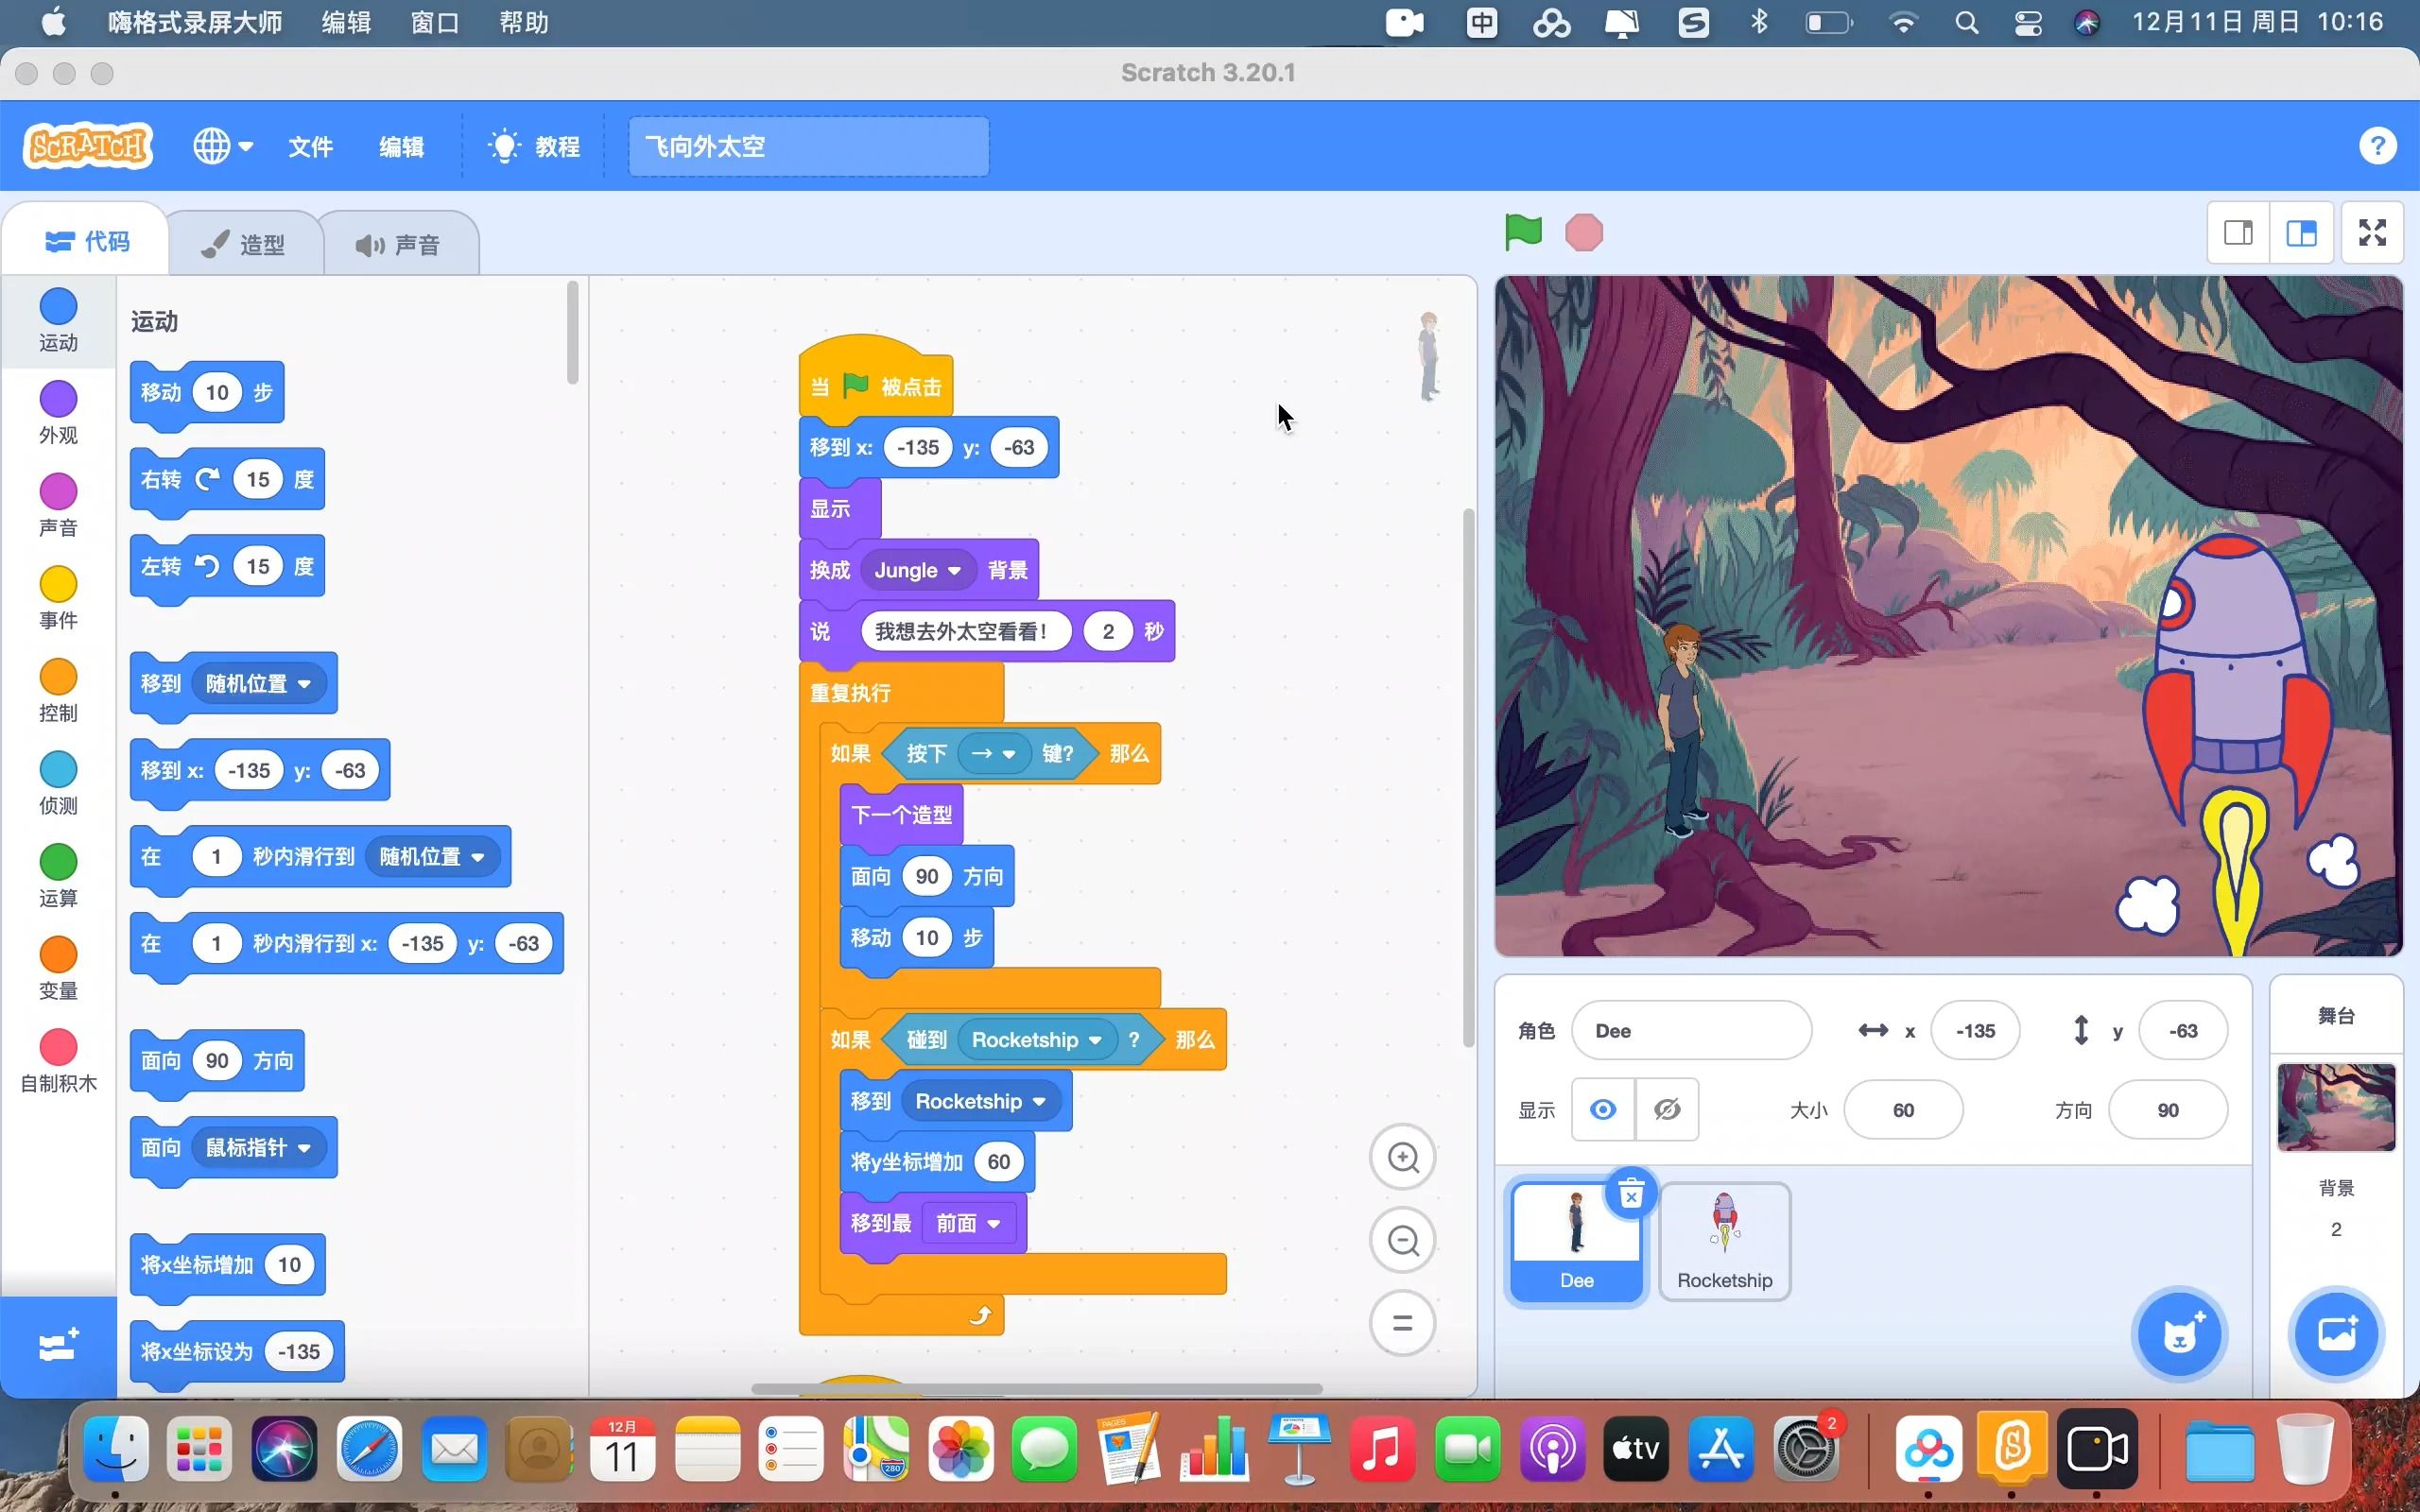Open the language globe dropdown

pos(223,146)
